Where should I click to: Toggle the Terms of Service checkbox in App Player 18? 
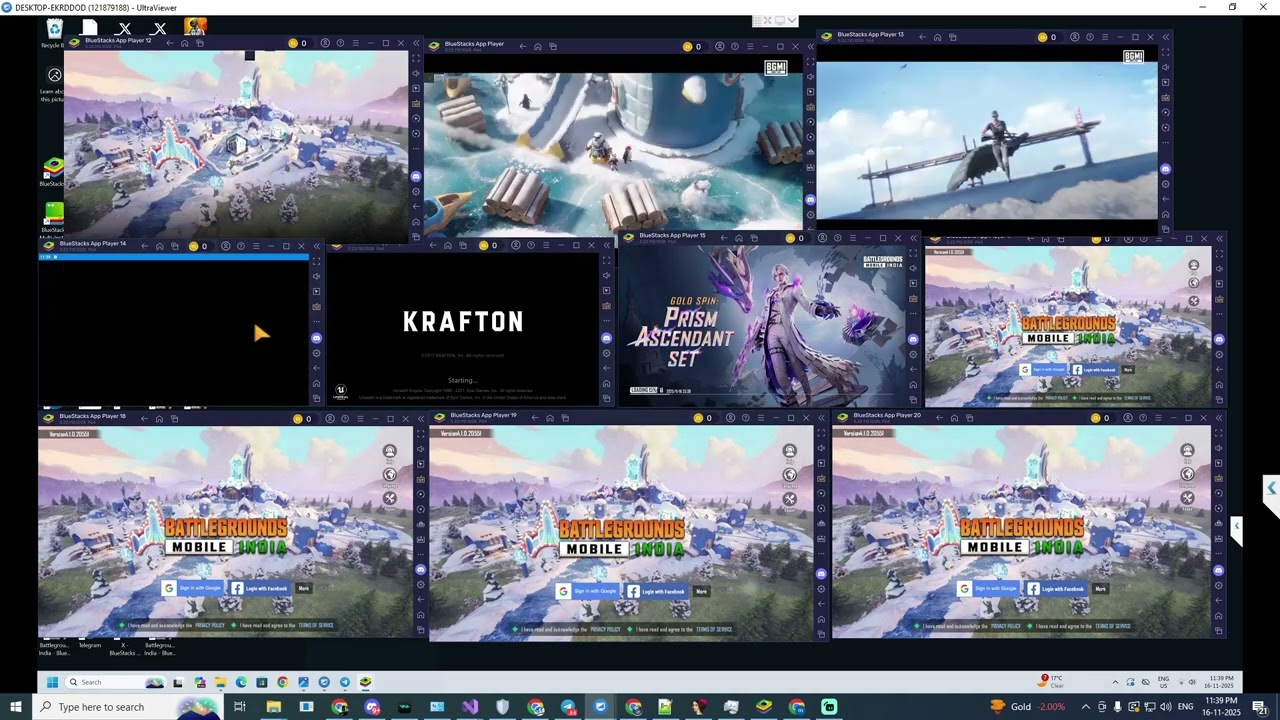234,625
